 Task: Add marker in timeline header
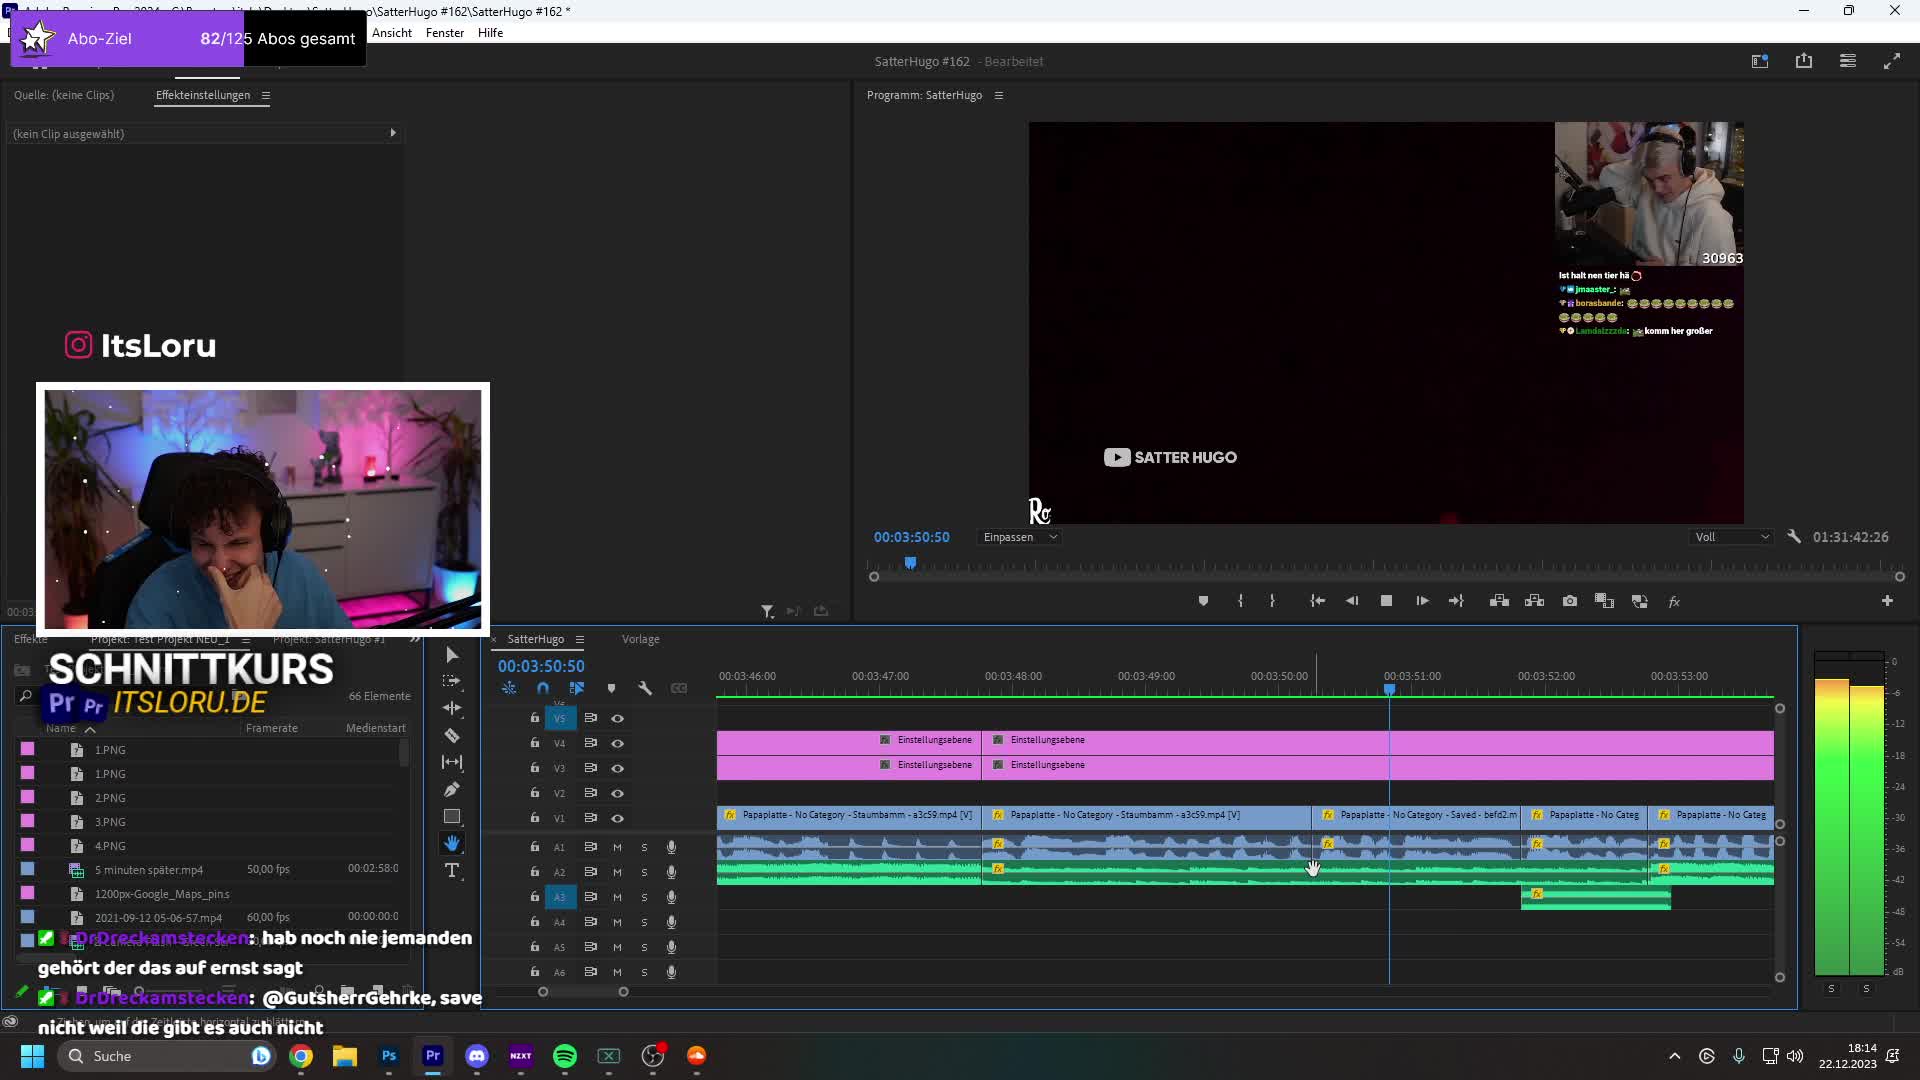pyautogui.click(x=611, y=688)
